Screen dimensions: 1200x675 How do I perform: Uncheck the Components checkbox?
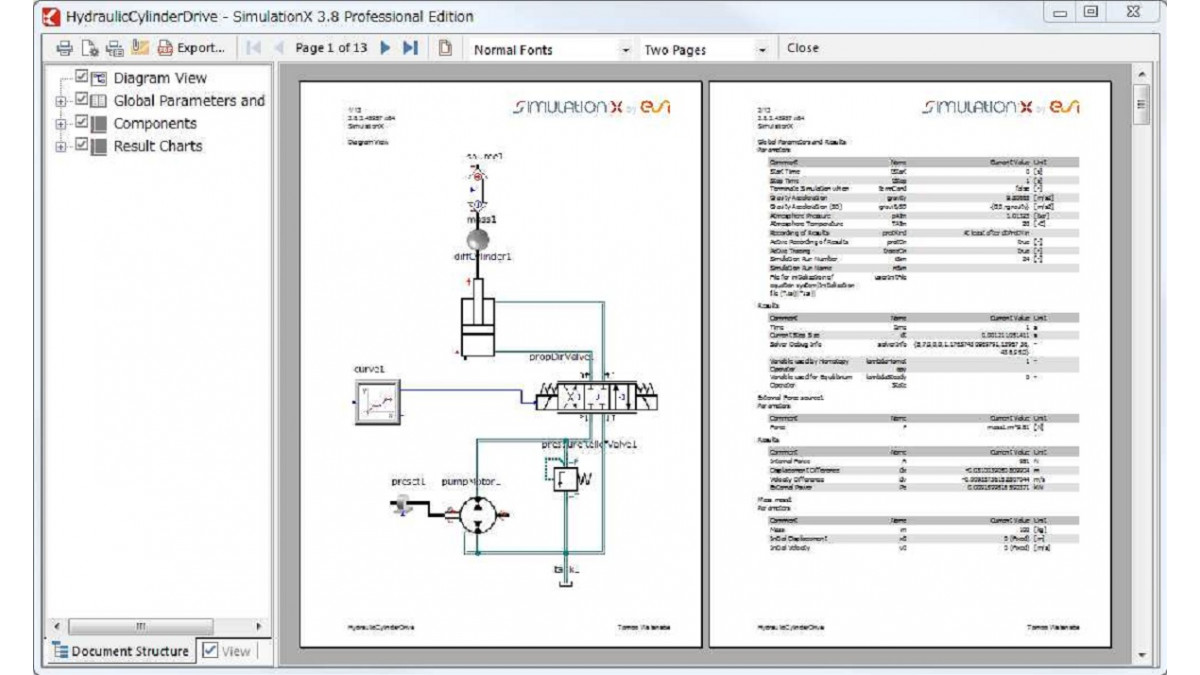coord(82,123)
